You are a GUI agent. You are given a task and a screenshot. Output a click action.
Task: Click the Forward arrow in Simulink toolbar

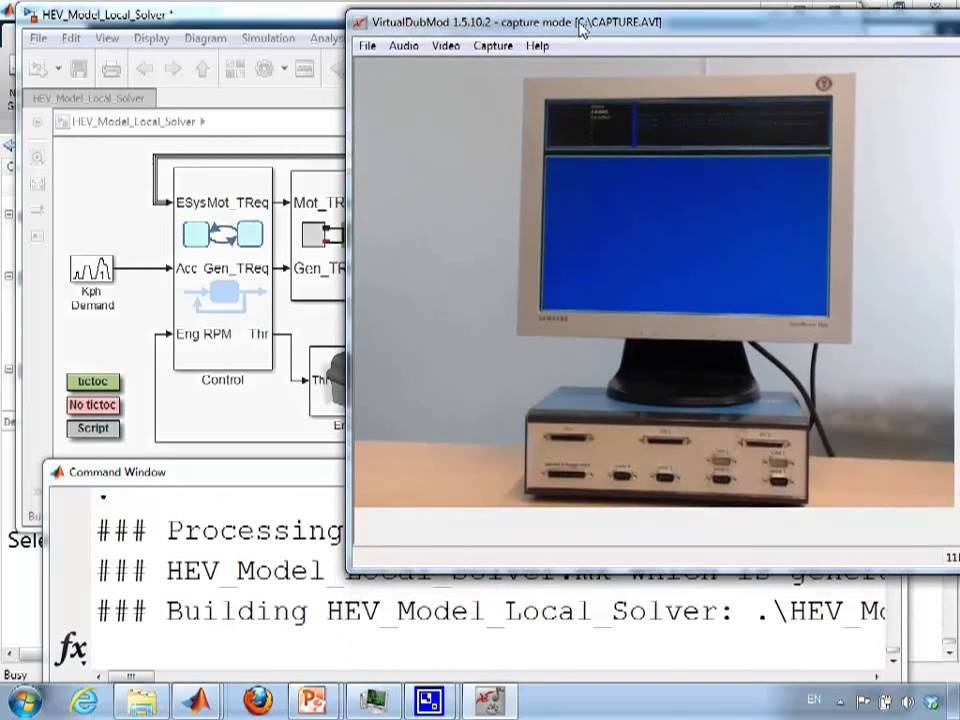[x=173, y=69]
